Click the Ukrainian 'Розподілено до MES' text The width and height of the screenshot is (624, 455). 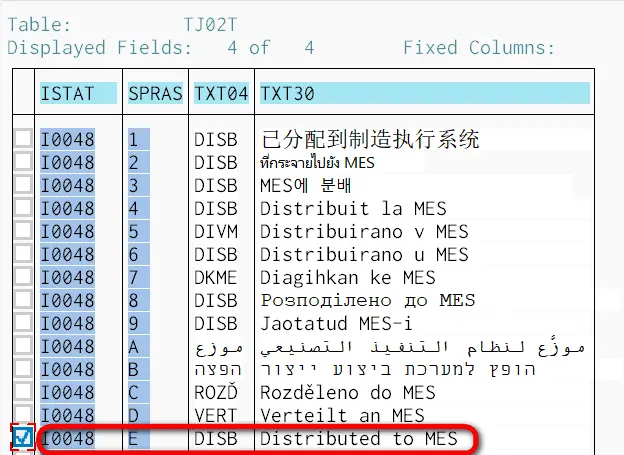pyautogui.click(x=368, y=301)
